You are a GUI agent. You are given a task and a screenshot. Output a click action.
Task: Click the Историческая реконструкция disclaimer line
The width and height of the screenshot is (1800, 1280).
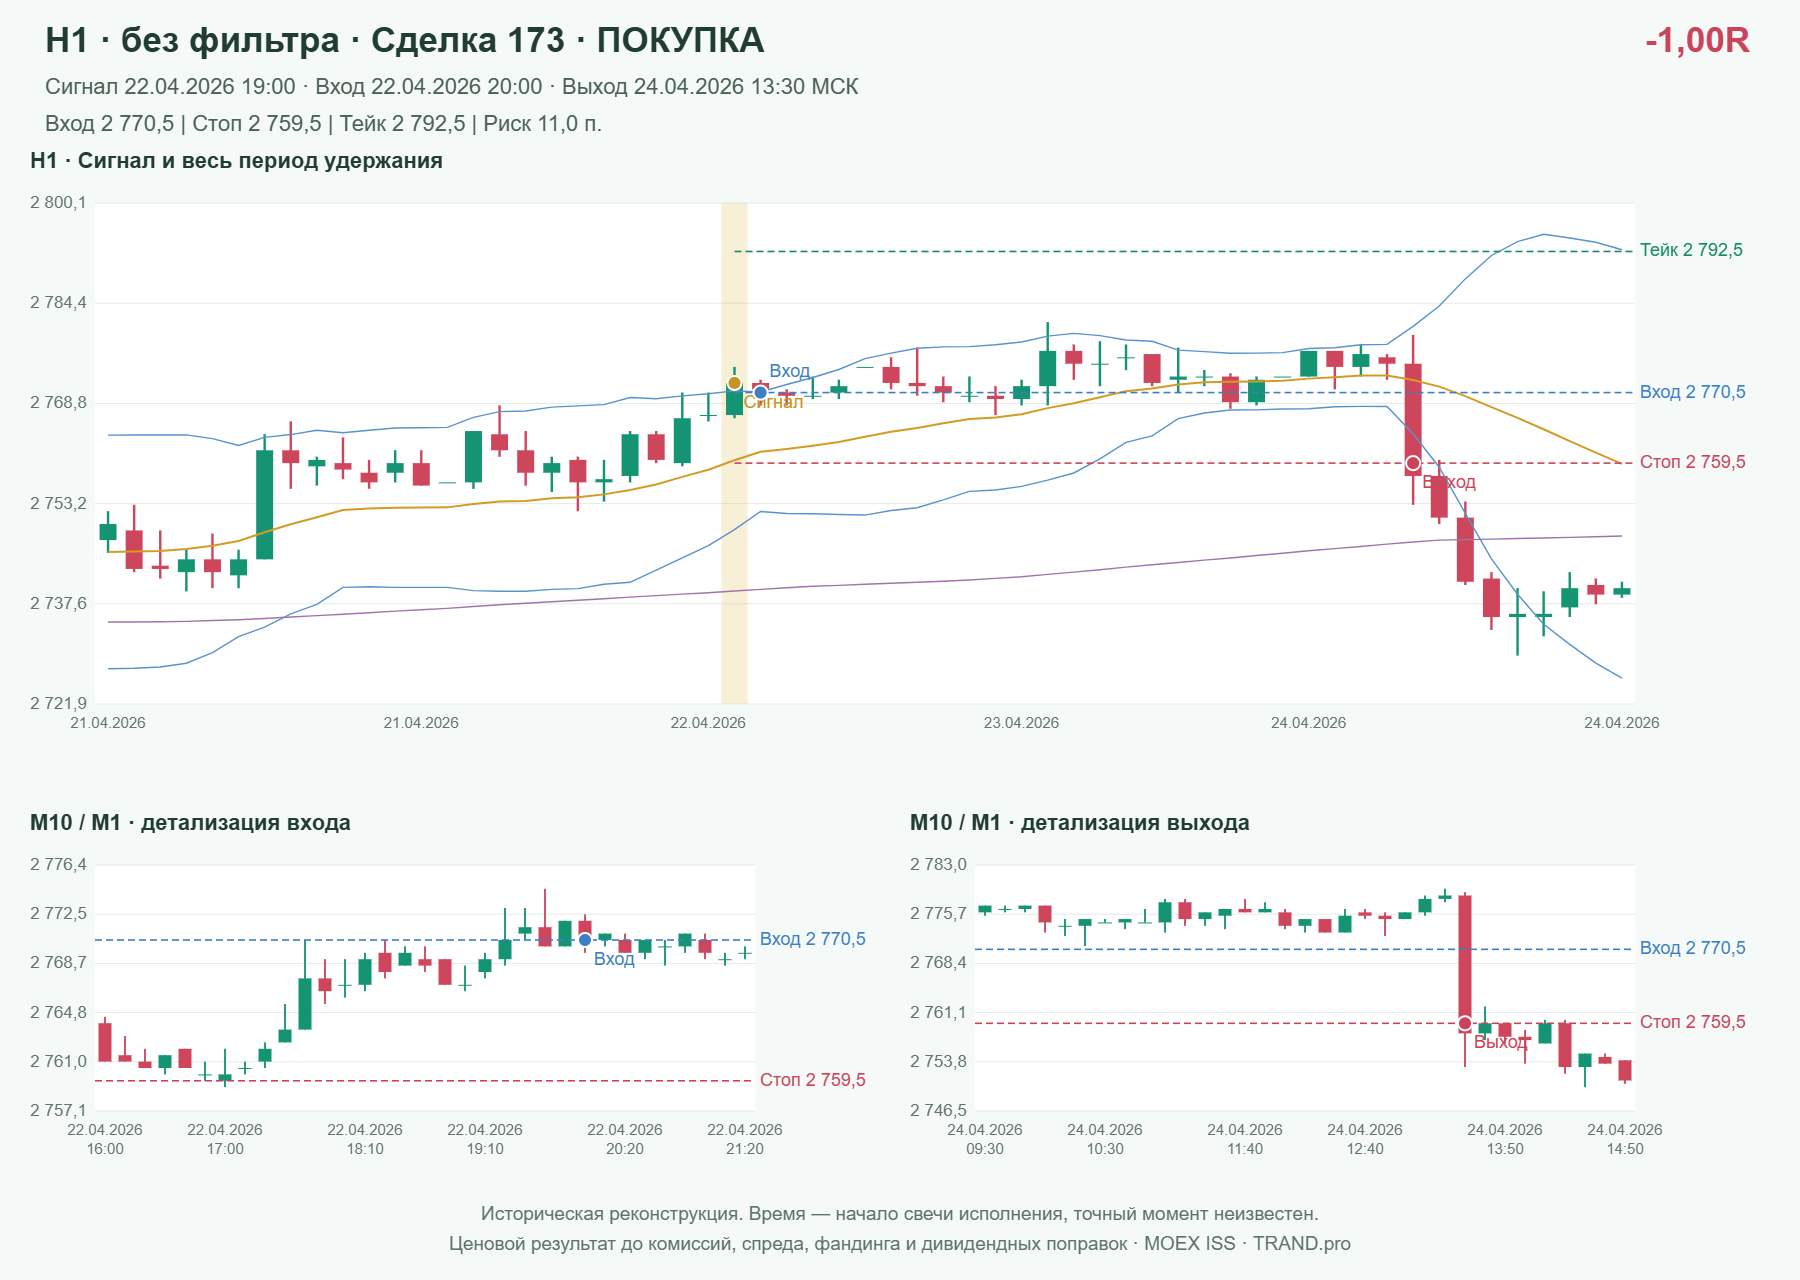899,1214
